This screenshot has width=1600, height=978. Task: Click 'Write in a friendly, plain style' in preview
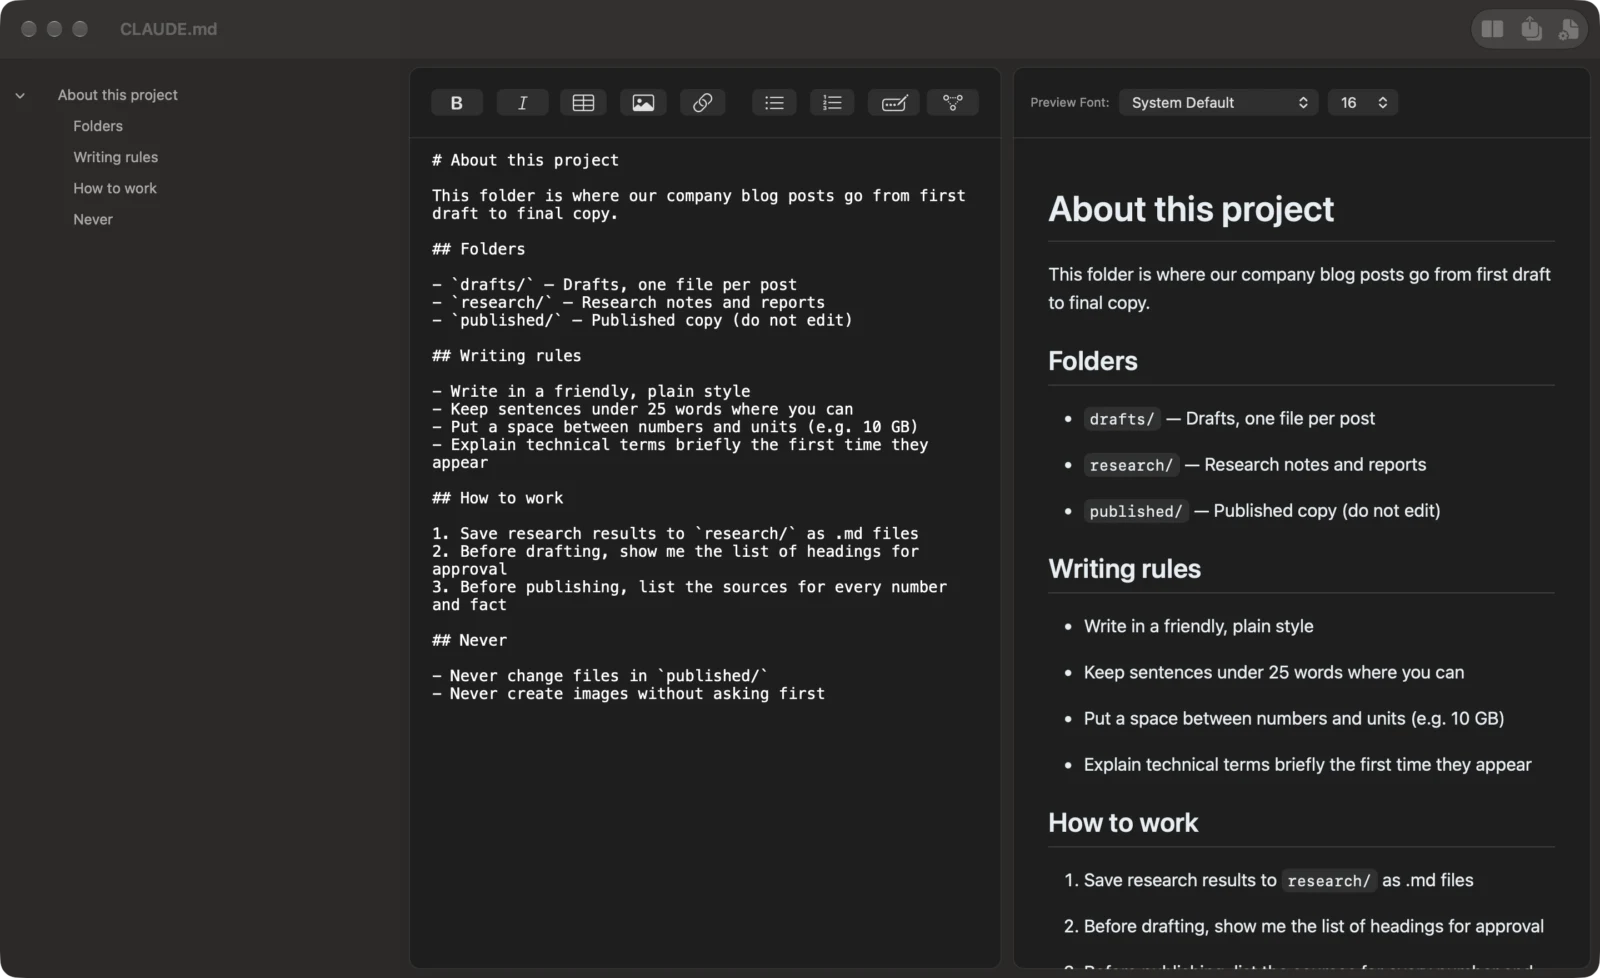pyautogui.click(x=1199, y=626)
